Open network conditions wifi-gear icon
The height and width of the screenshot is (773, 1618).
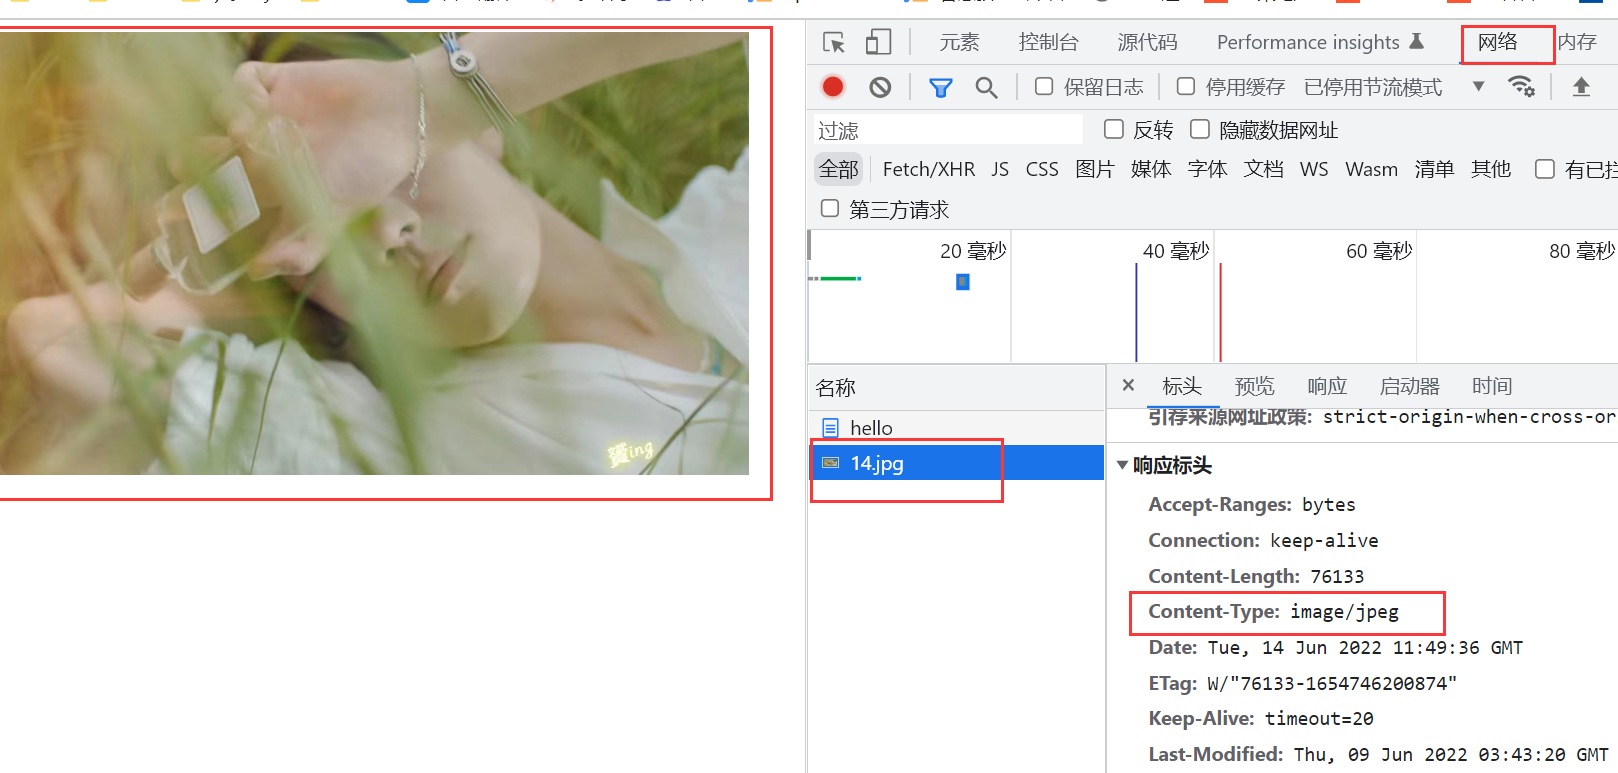point(1521,87)
